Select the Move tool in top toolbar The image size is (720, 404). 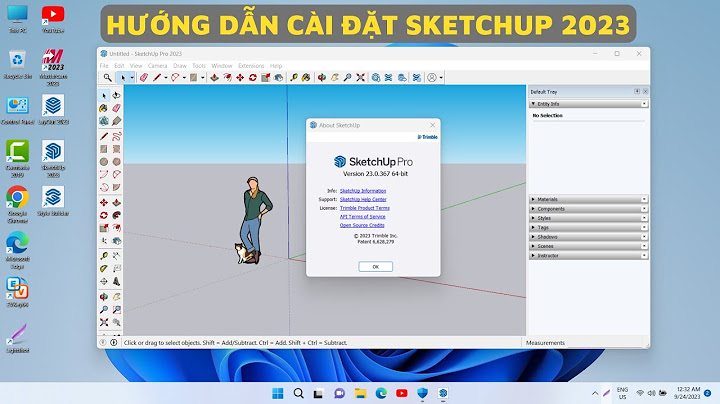coord(240,78)
